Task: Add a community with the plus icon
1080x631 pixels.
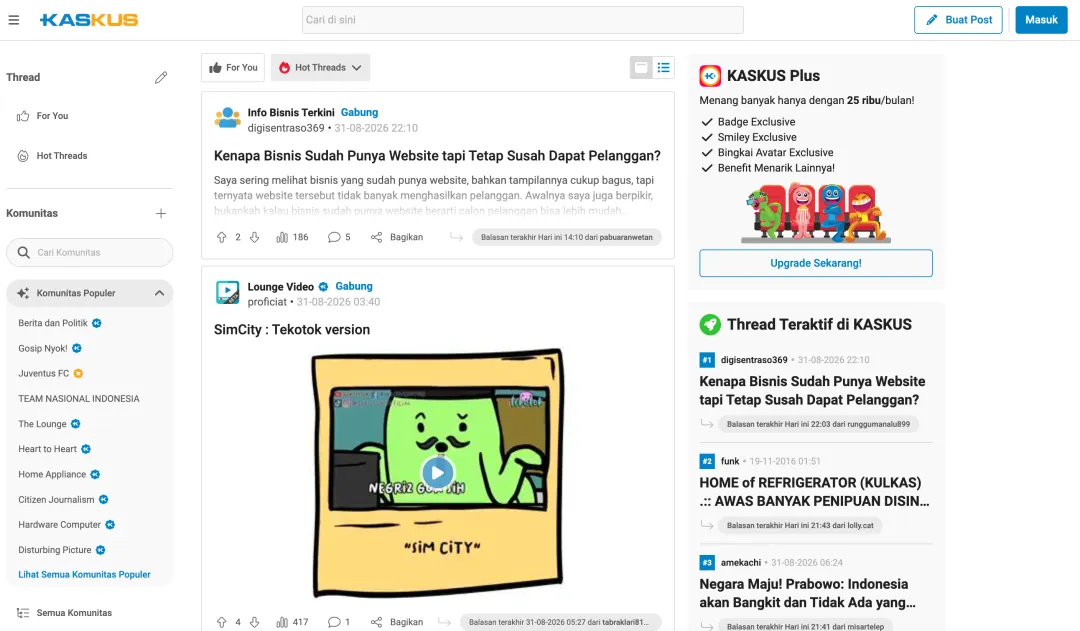Action: pyautogui.click(x=160, y=214)
